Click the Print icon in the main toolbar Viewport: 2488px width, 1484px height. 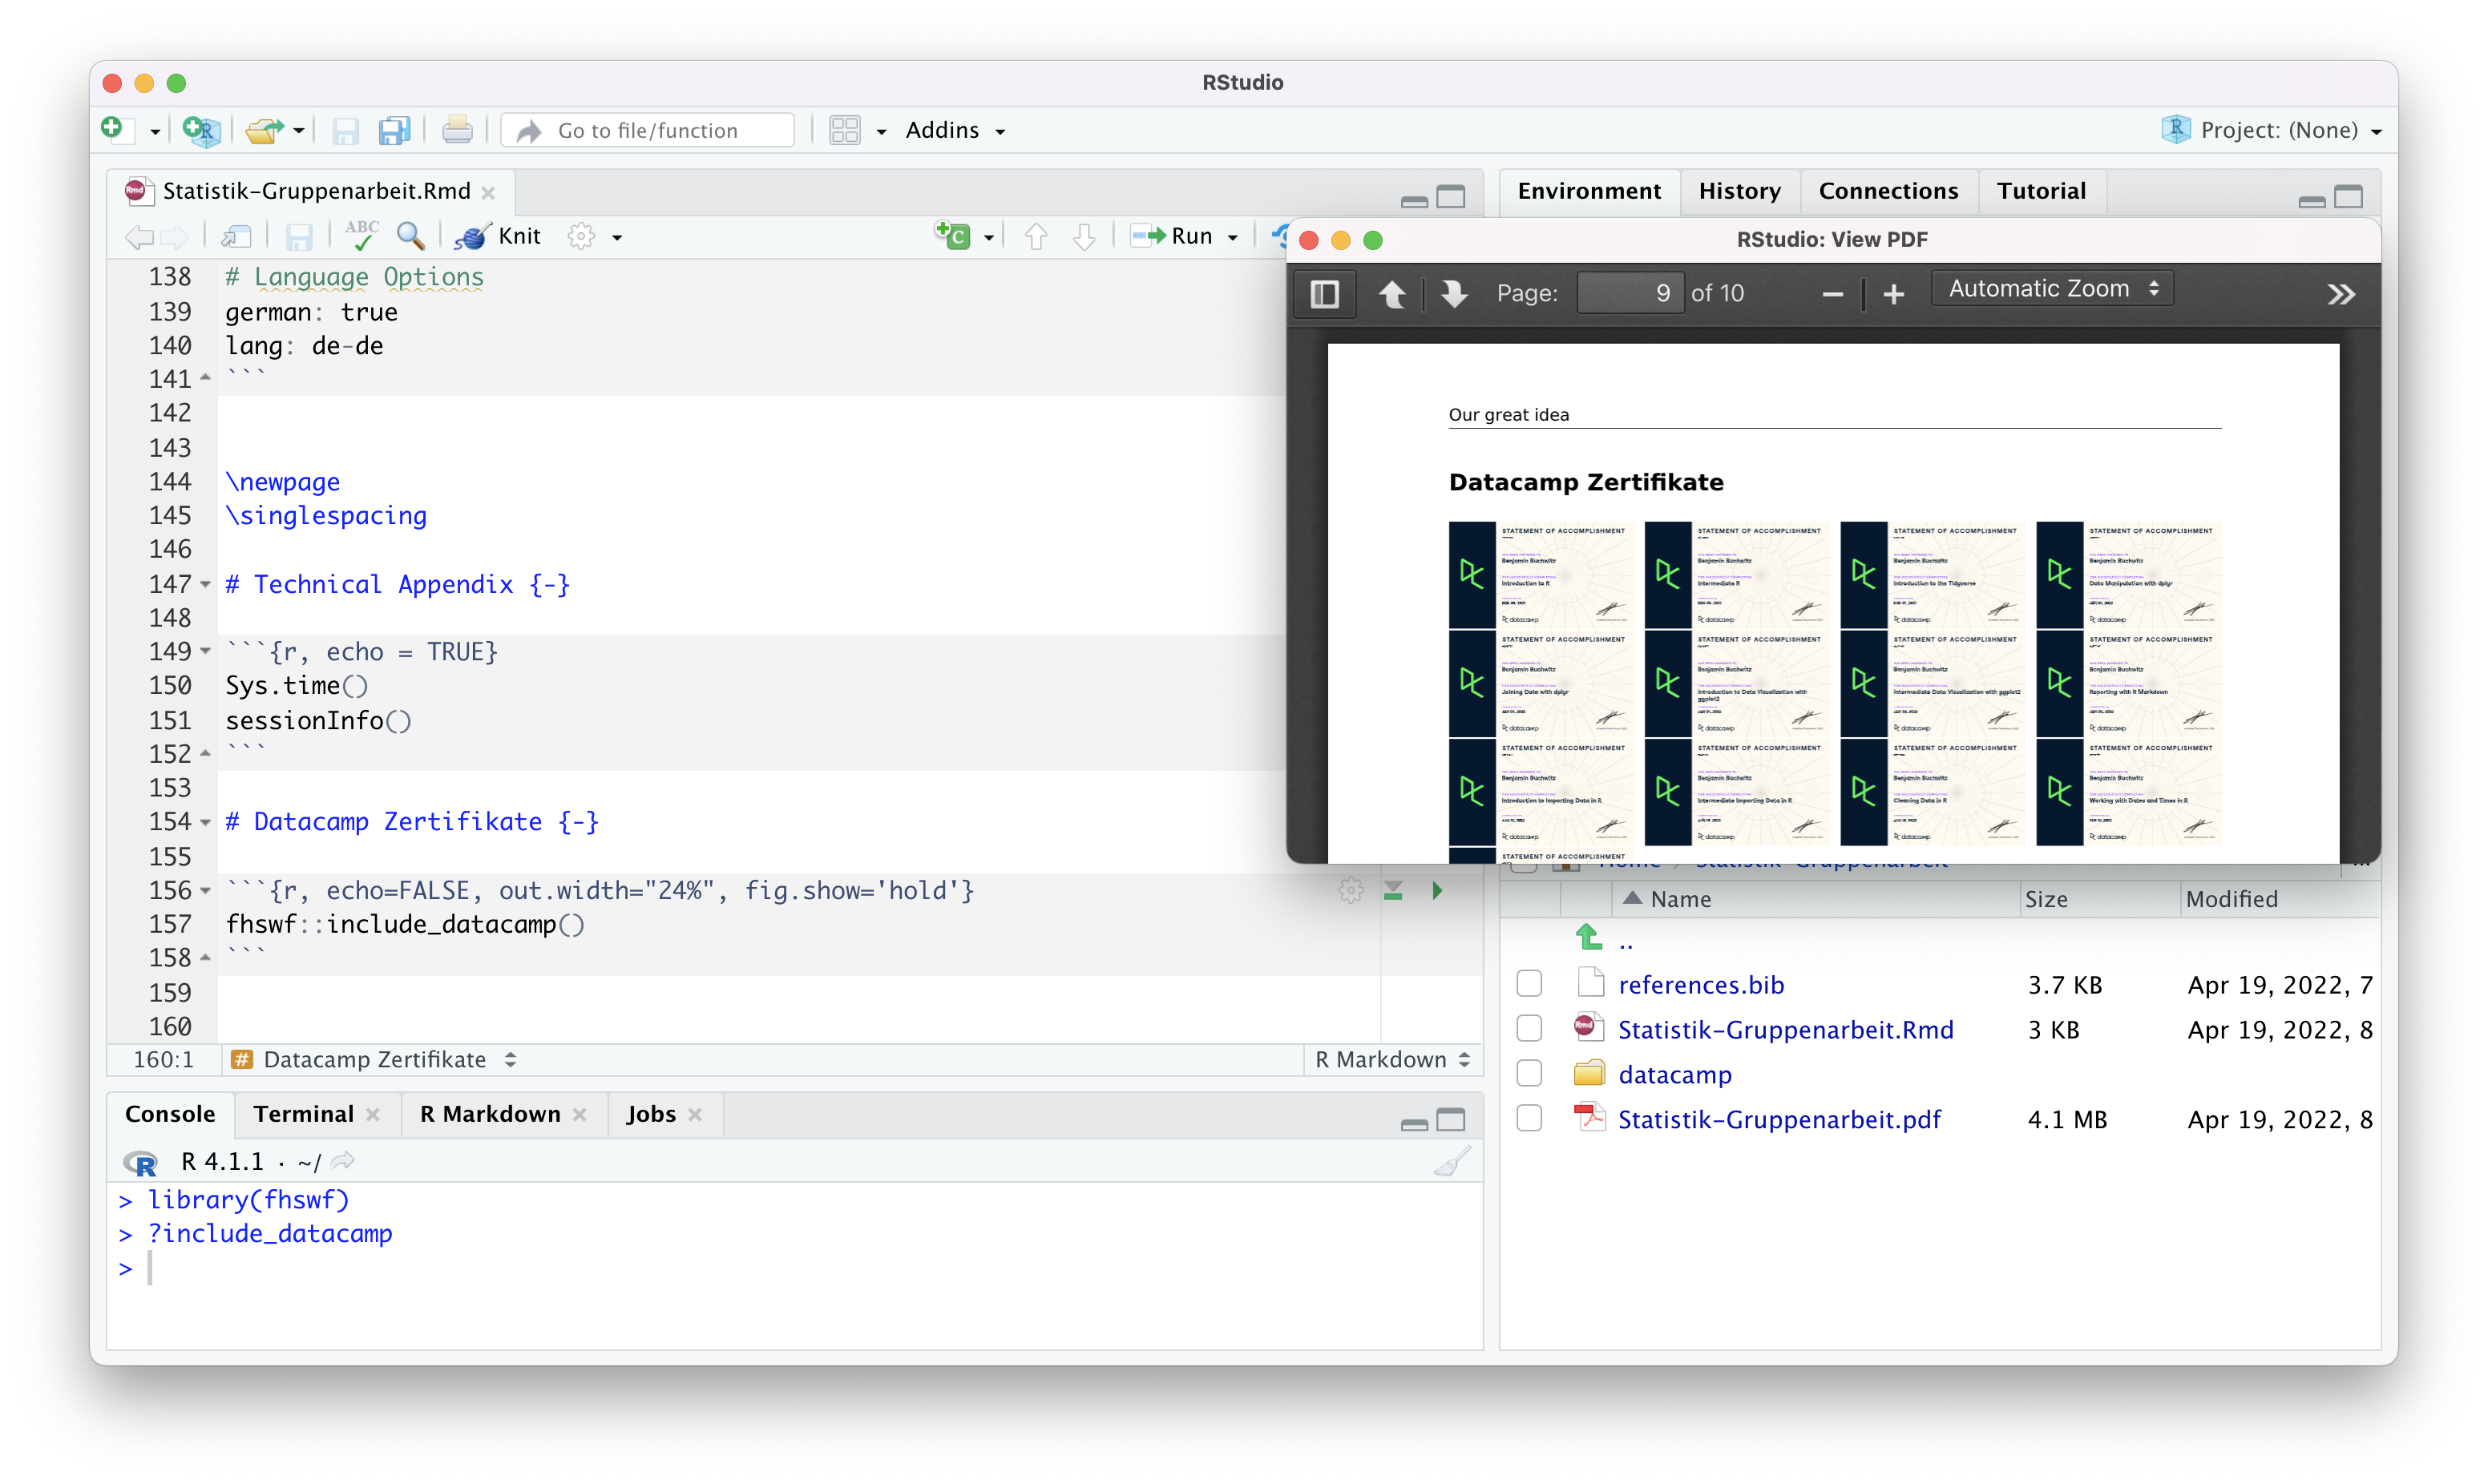pyautogui.click(x=457, y=130)
